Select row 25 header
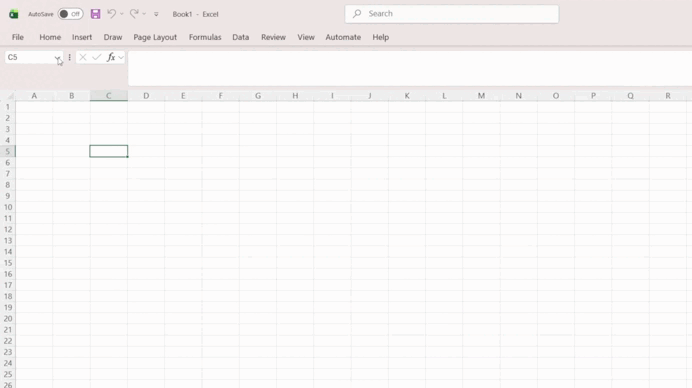Image resolution: width=692 pixels, height=388 pixels. [x=8, y=374]
